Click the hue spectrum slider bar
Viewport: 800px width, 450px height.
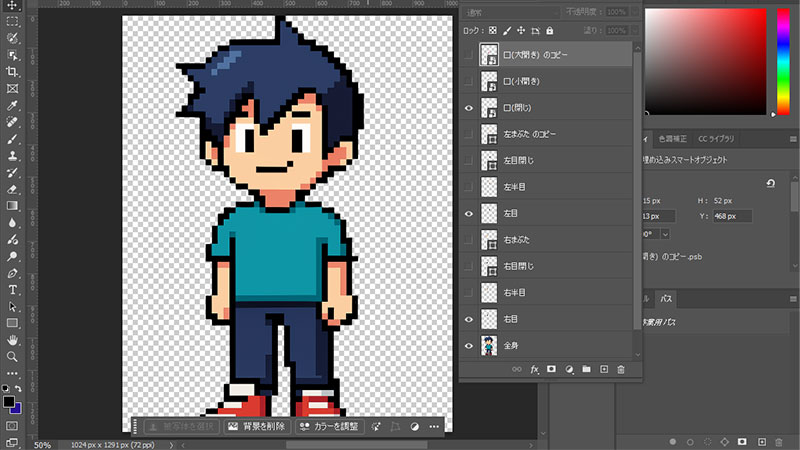tap(783, 62)
